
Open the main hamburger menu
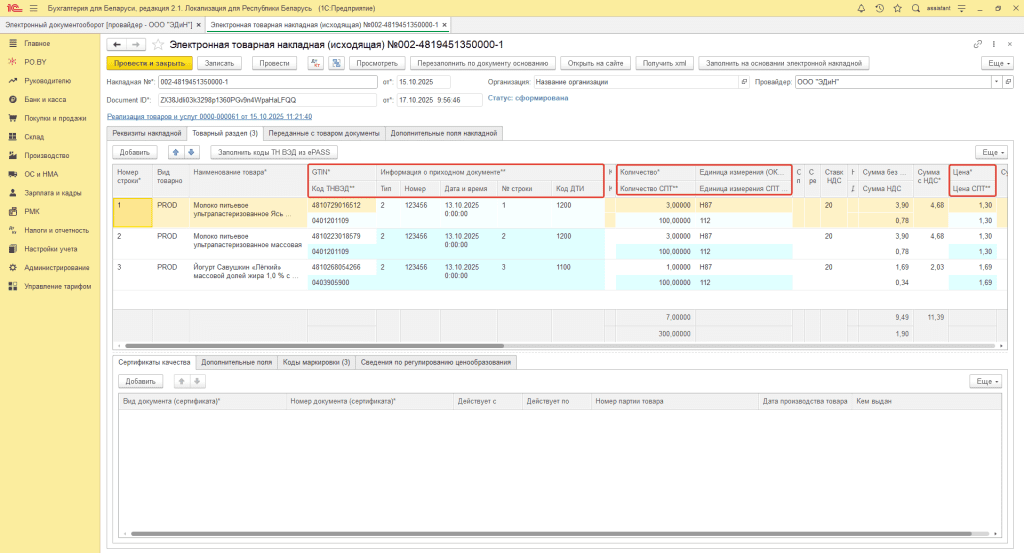32,8
